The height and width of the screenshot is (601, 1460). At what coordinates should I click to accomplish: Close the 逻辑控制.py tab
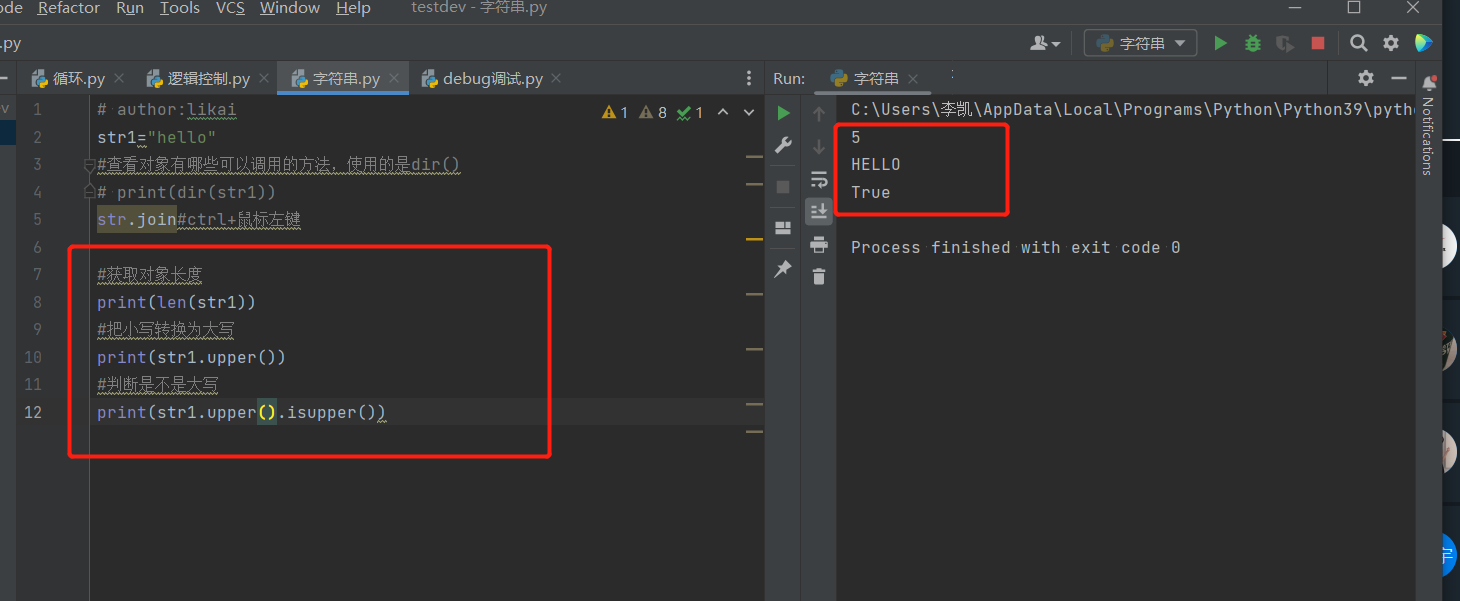[x=264, y=78]
